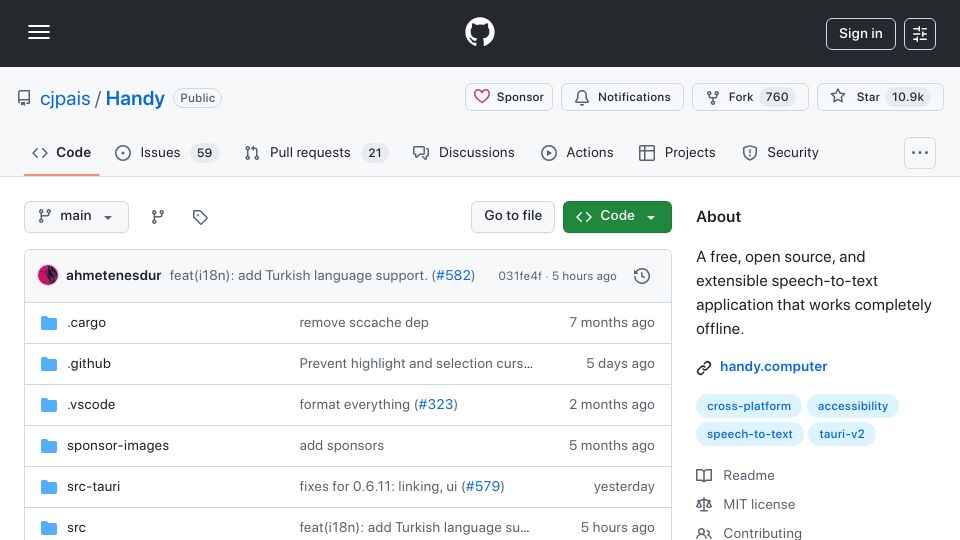Click the Fork count 760
The height and width of the screenshot is (540, 960).
(777, 97)
